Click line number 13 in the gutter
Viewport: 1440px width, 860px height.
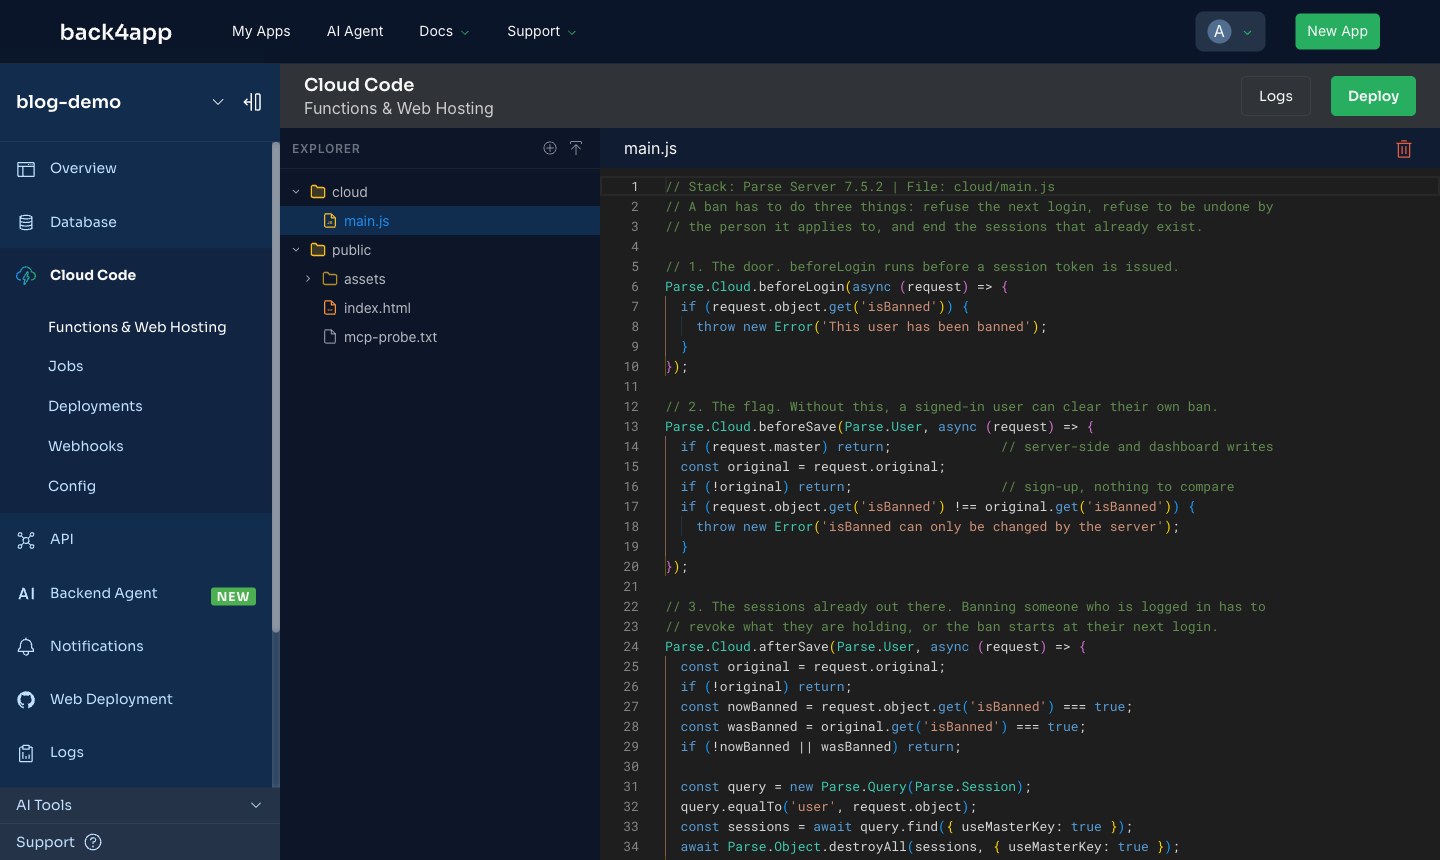click(x=631, y=427)
